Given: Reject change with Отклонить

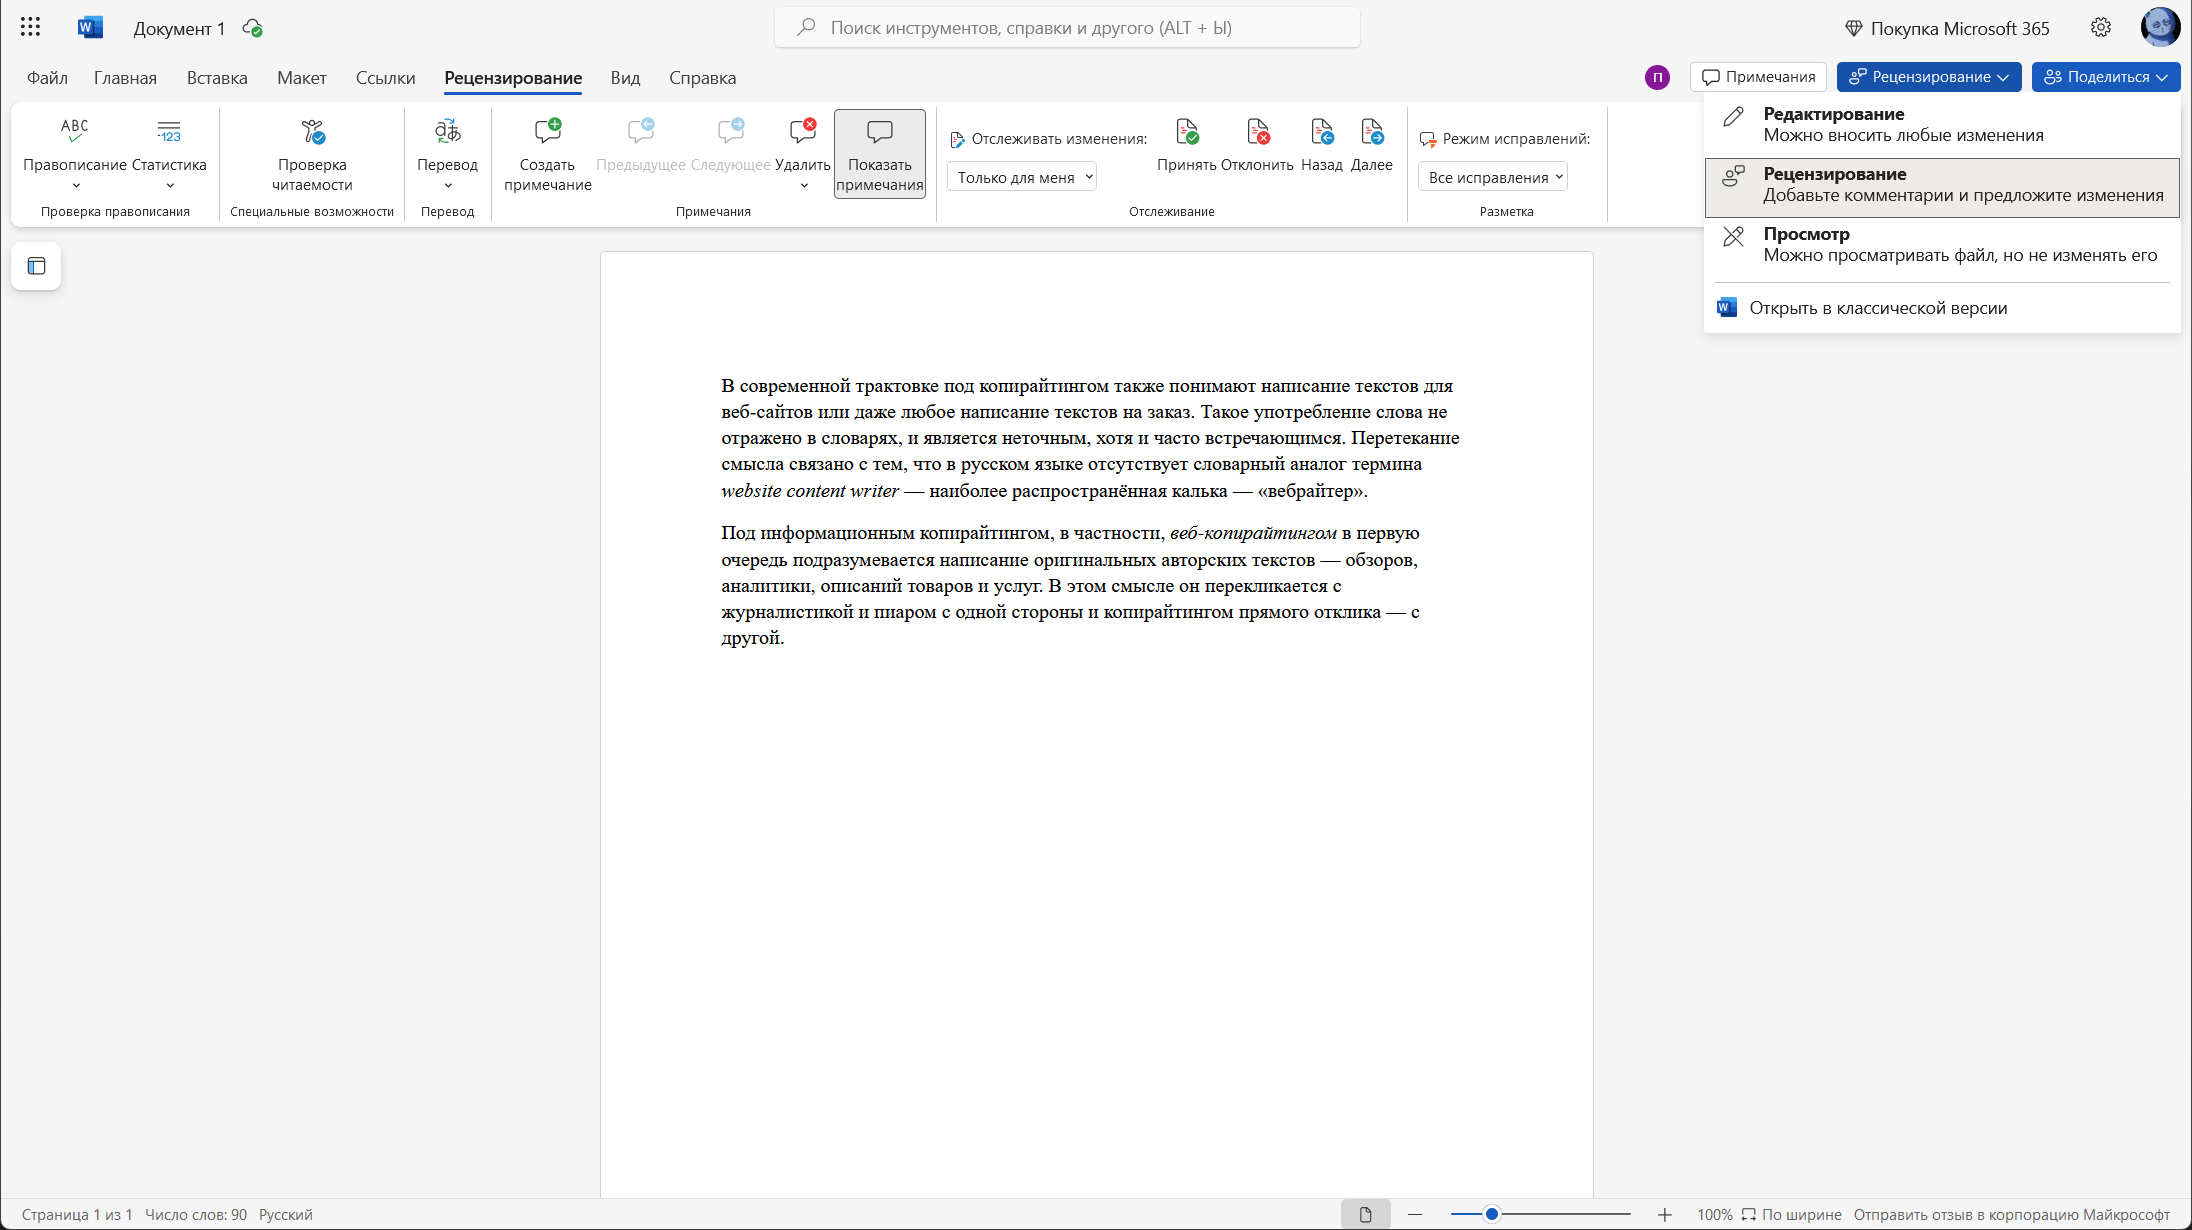Looking at the screenshot, I should (1257, 144).
